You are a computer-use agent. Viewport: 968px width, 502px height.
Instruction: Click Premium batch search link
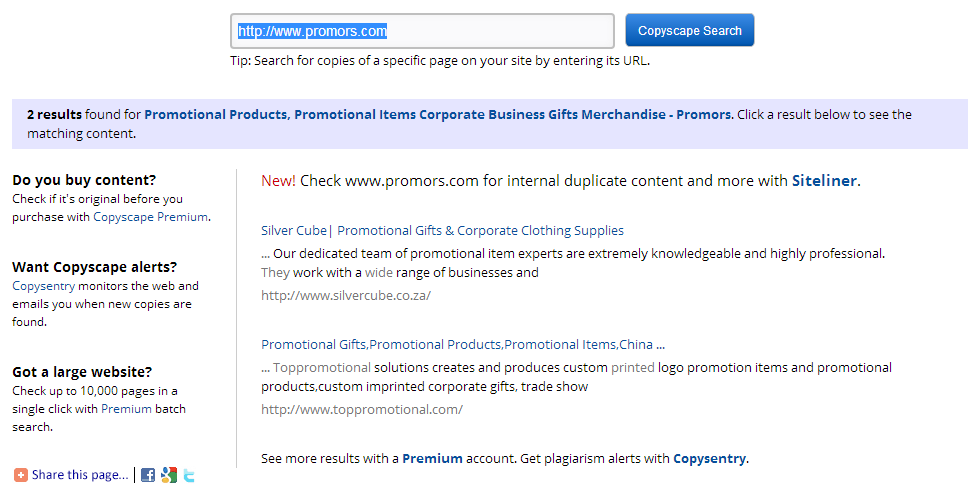point(126,409)
